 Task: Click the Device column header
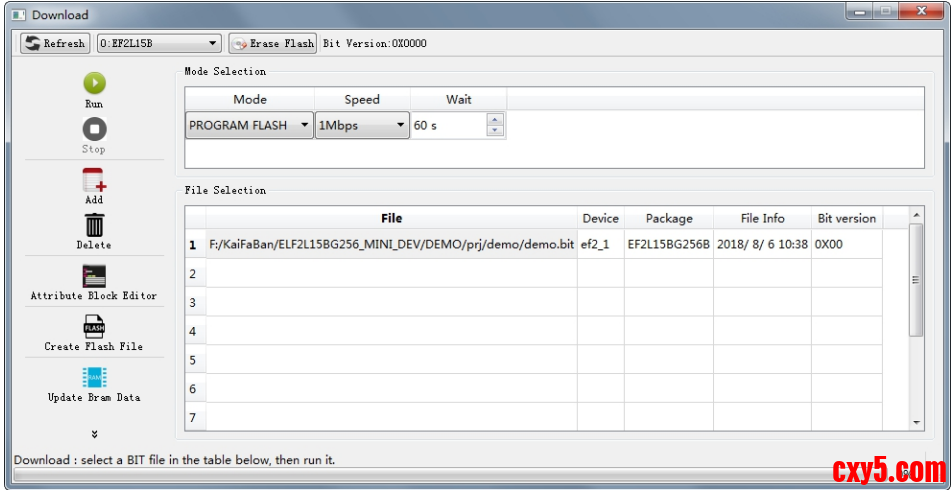[x=600, y=218]
